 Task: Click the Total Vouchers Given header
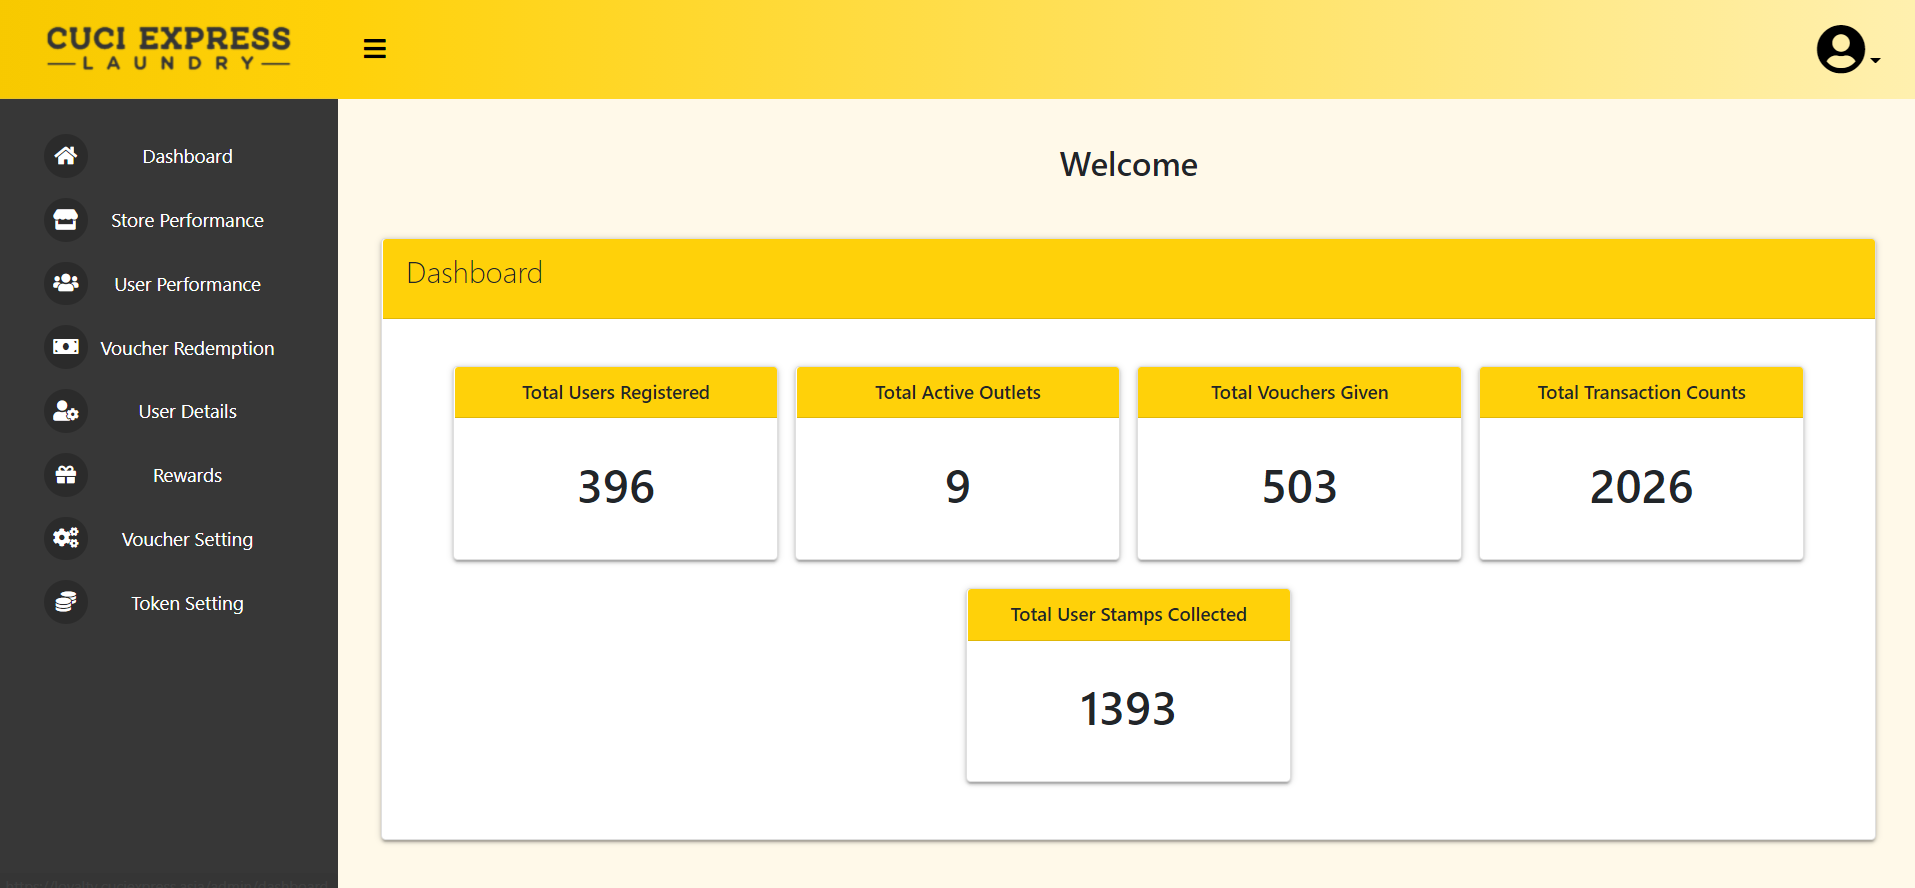[1300, 393]
